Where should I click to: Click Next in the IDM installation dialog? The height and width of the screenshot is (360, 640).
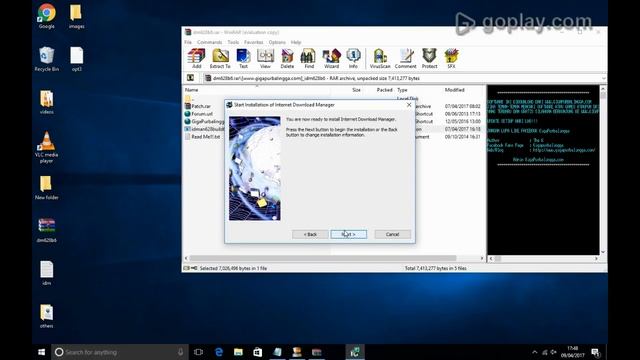(x=349, y=234)
